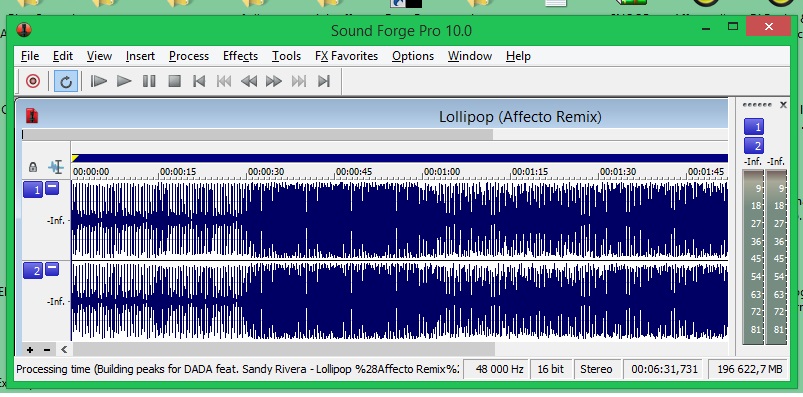Click the Play button
Viewport: 803px width, 397px height.
124,81
